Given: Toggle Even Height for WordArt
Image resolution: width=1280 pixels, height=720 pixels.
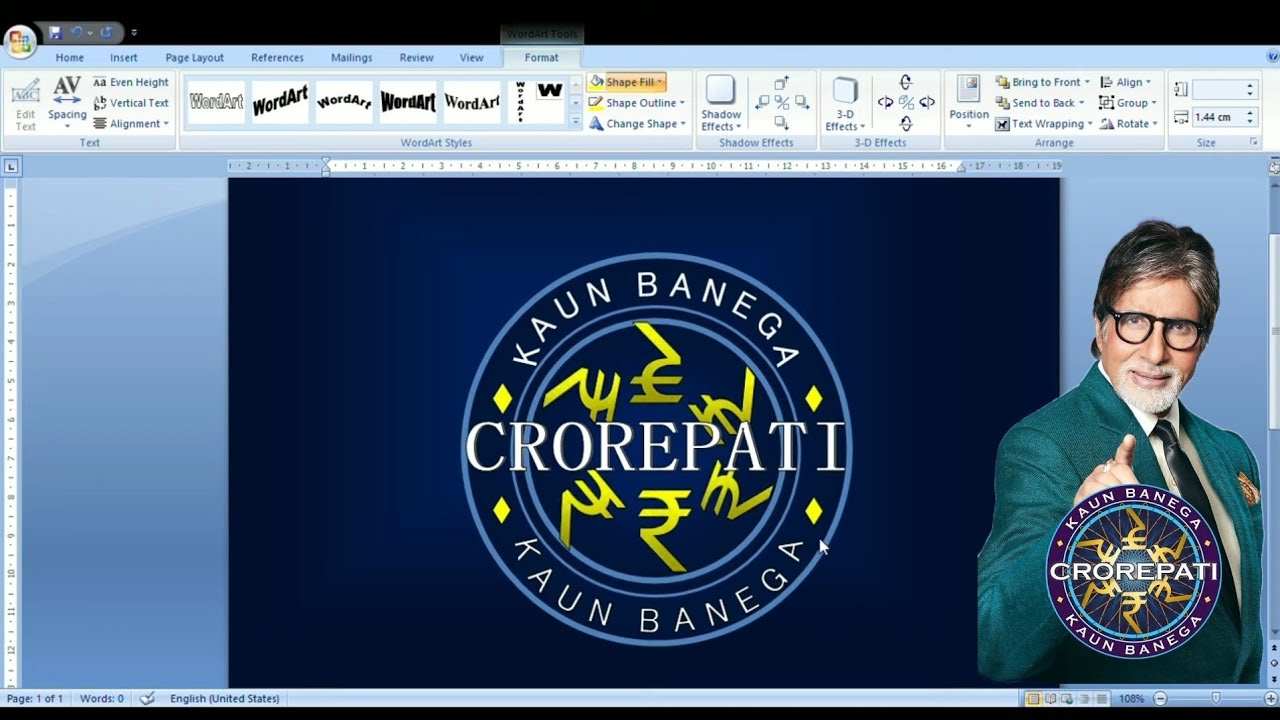Looking at the screenshot, I should (131, 82).
